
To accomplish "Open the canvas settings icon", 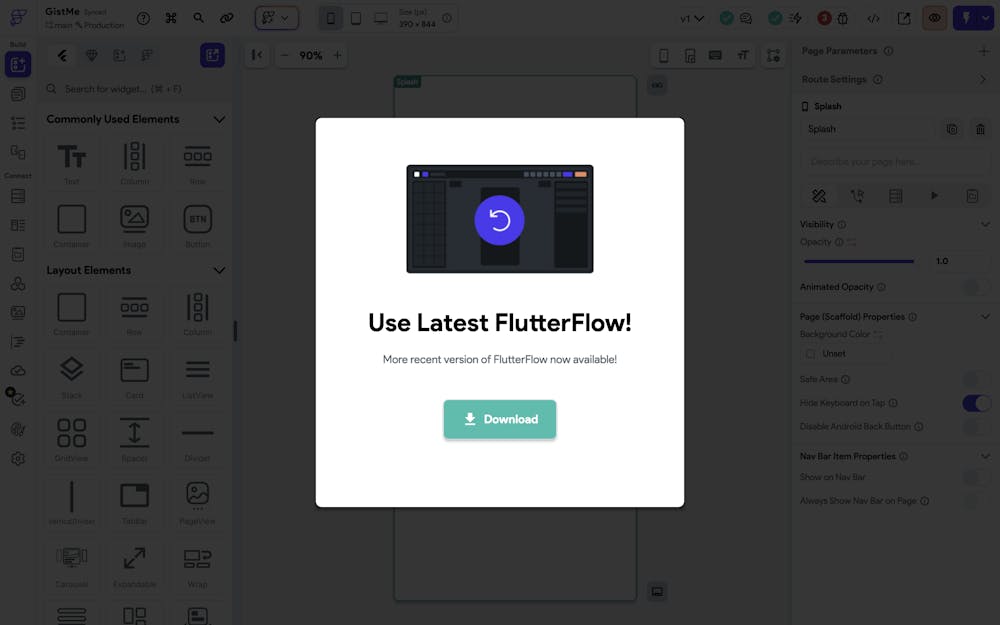I will 773,55.
